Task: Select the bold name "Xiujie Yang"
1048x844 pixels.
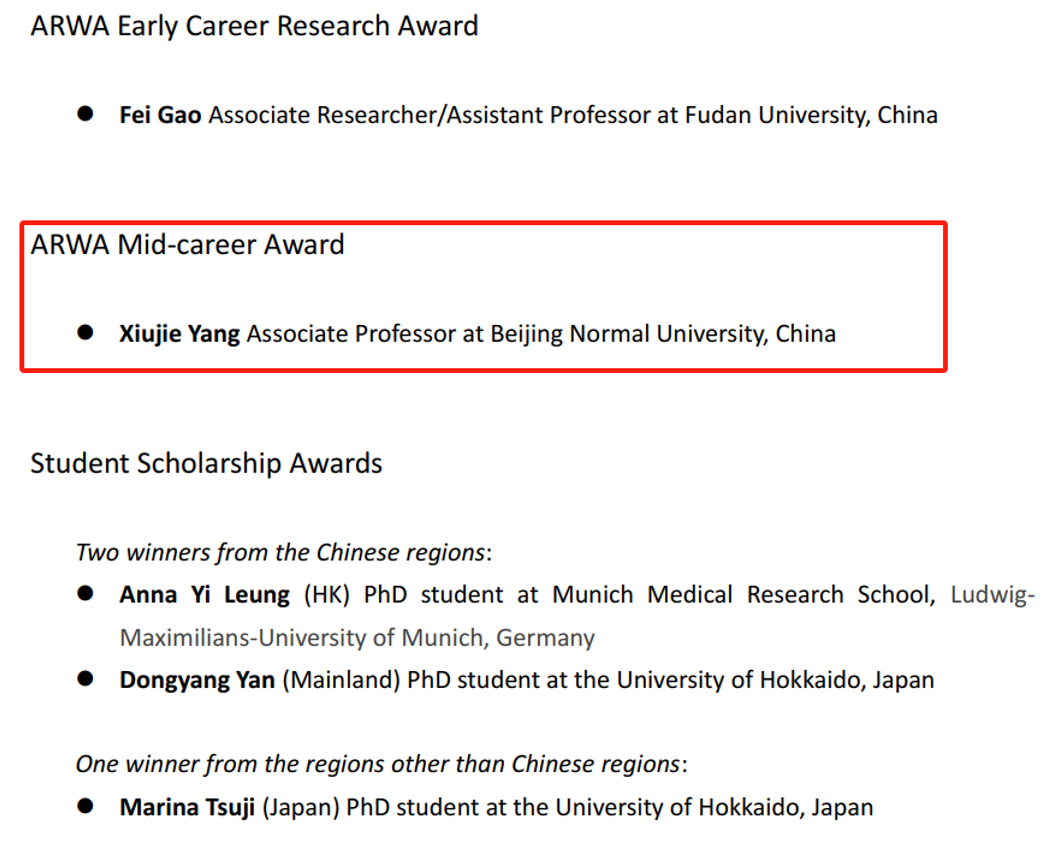Action: tap(180, 334)
